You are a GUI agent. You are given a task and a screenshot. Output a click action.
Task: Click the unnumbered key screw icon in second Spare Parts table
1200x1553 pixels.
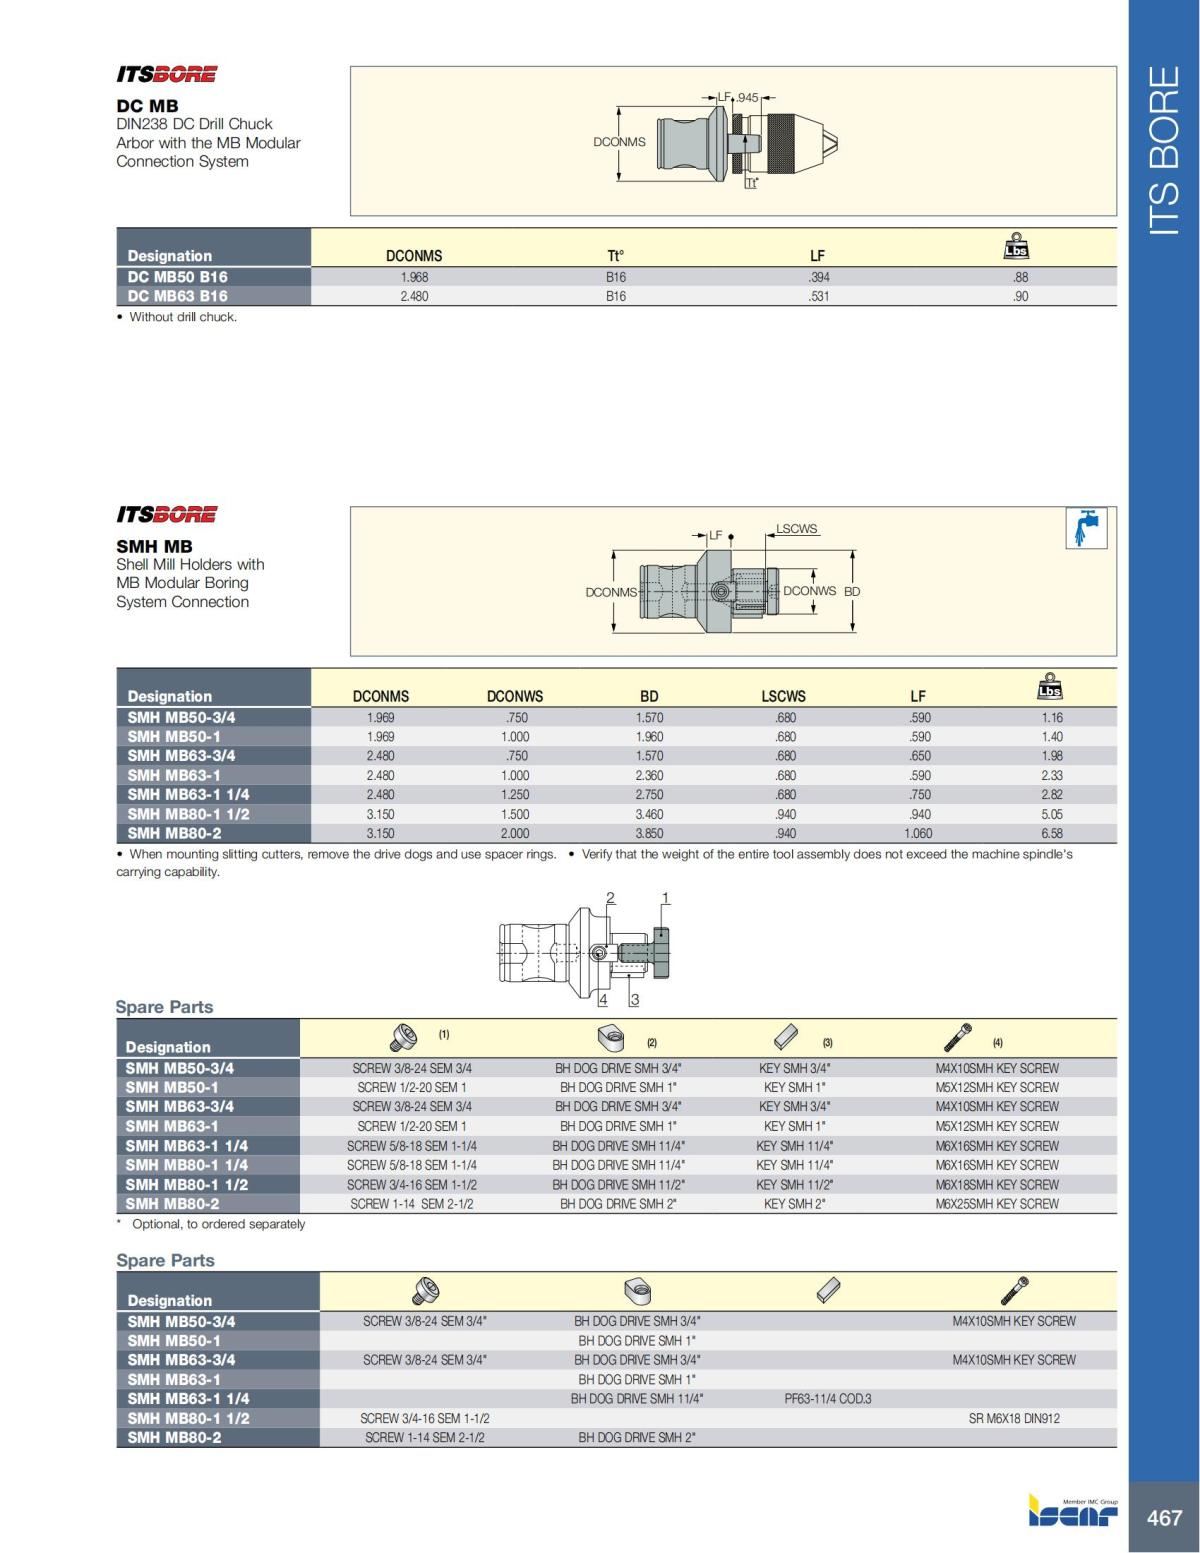(x=1014, y=1290)
